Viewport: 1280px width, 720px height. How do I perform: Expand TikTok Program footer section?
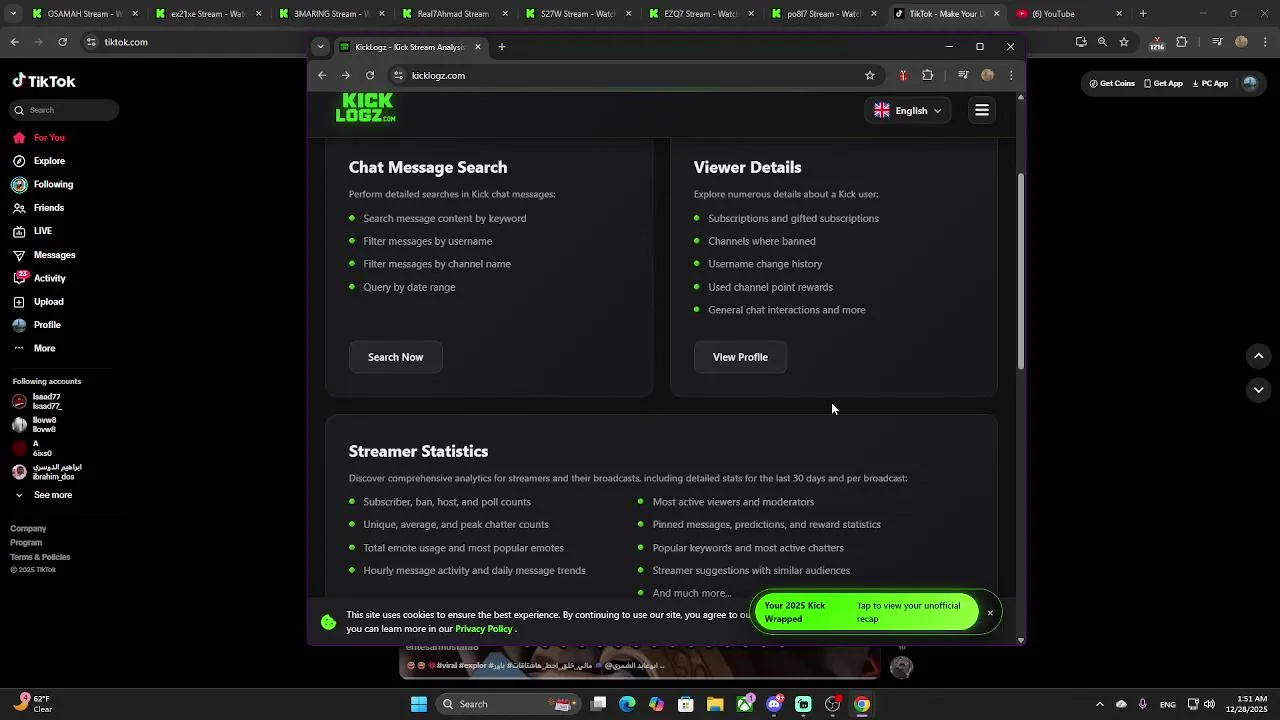(x=26, y=543)
